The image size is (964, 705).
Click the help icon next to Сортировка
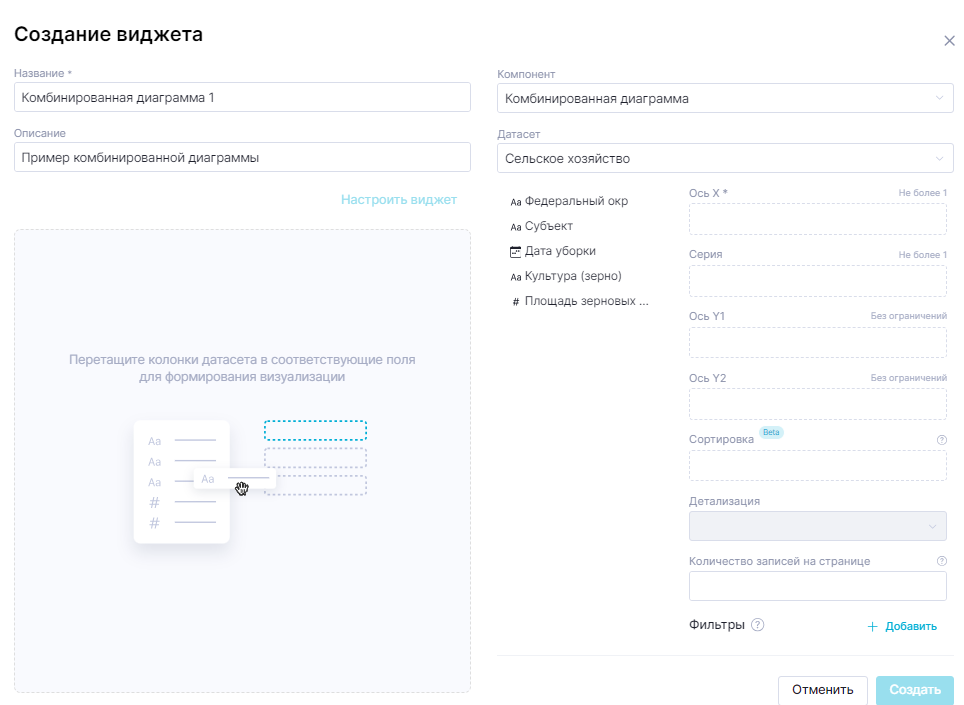941,439
